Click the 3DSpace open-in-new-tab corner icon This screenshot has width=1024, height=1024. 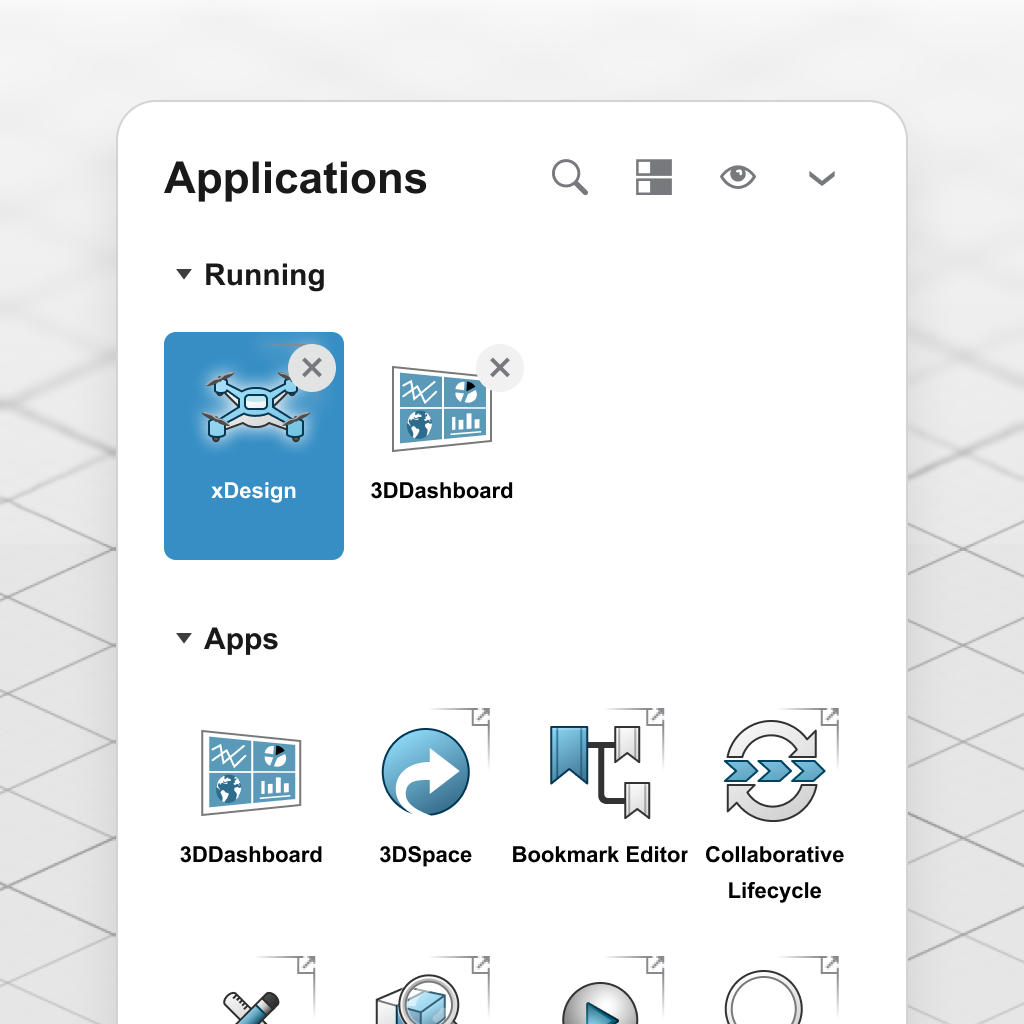tap(481, 716)
